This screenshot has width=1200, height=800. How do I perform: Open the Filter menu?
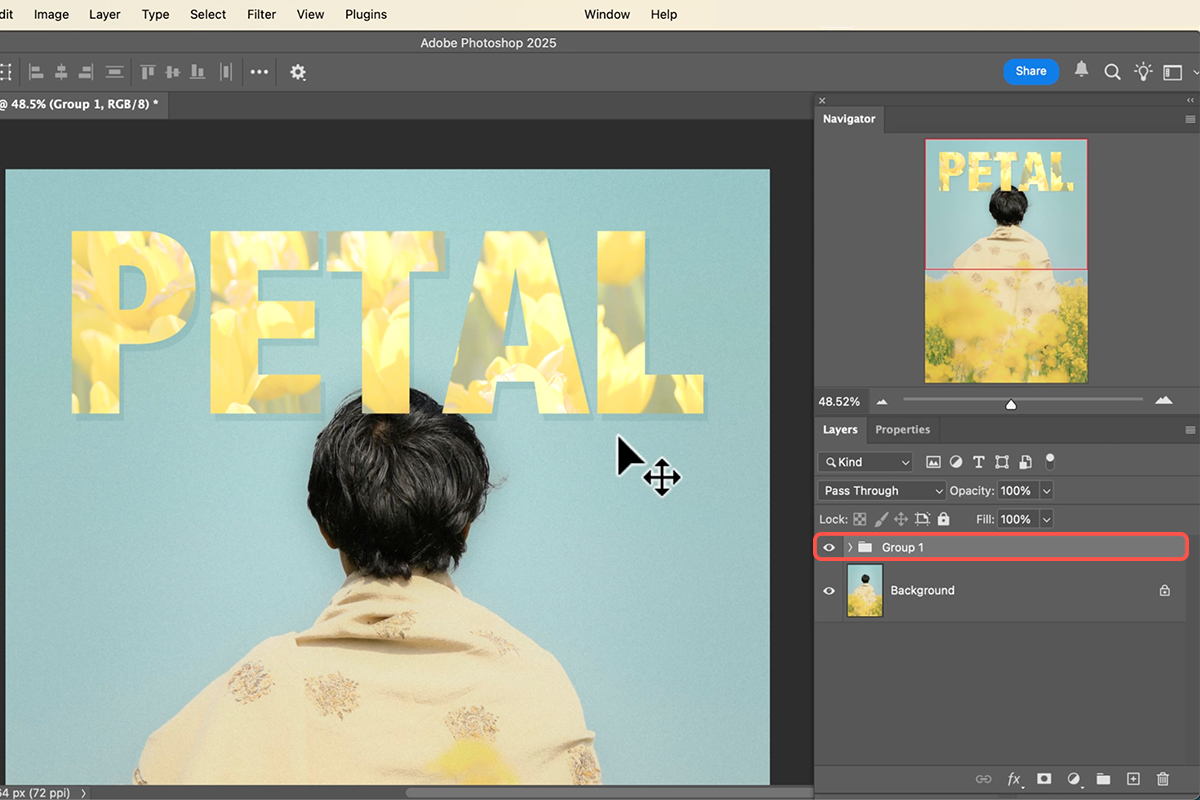[262, 14]
